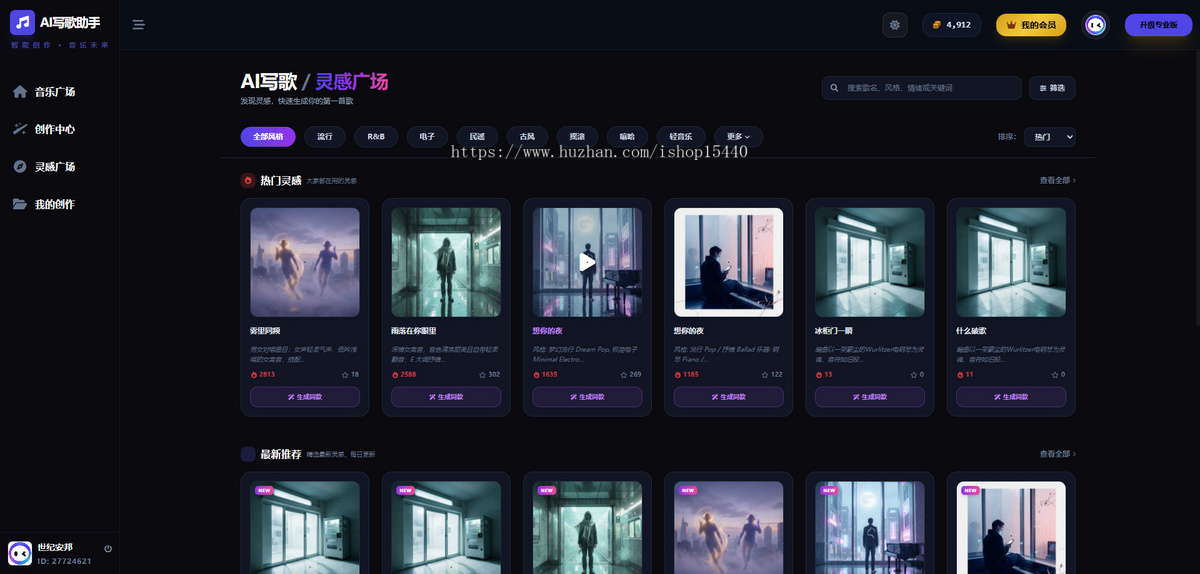Select the R&B style tab
1200x574 pixels.
[x=376, y=136]
